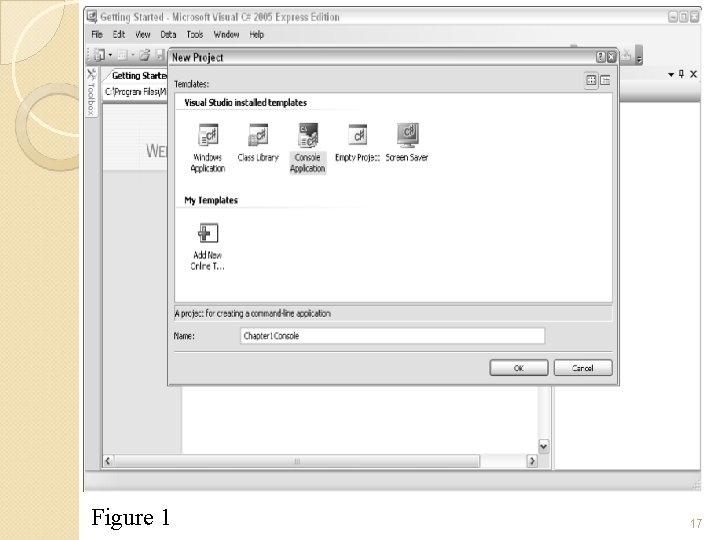Click the toolbar options overflow arrow
Screen dimensions: 720x540
[x=639, y=56]
